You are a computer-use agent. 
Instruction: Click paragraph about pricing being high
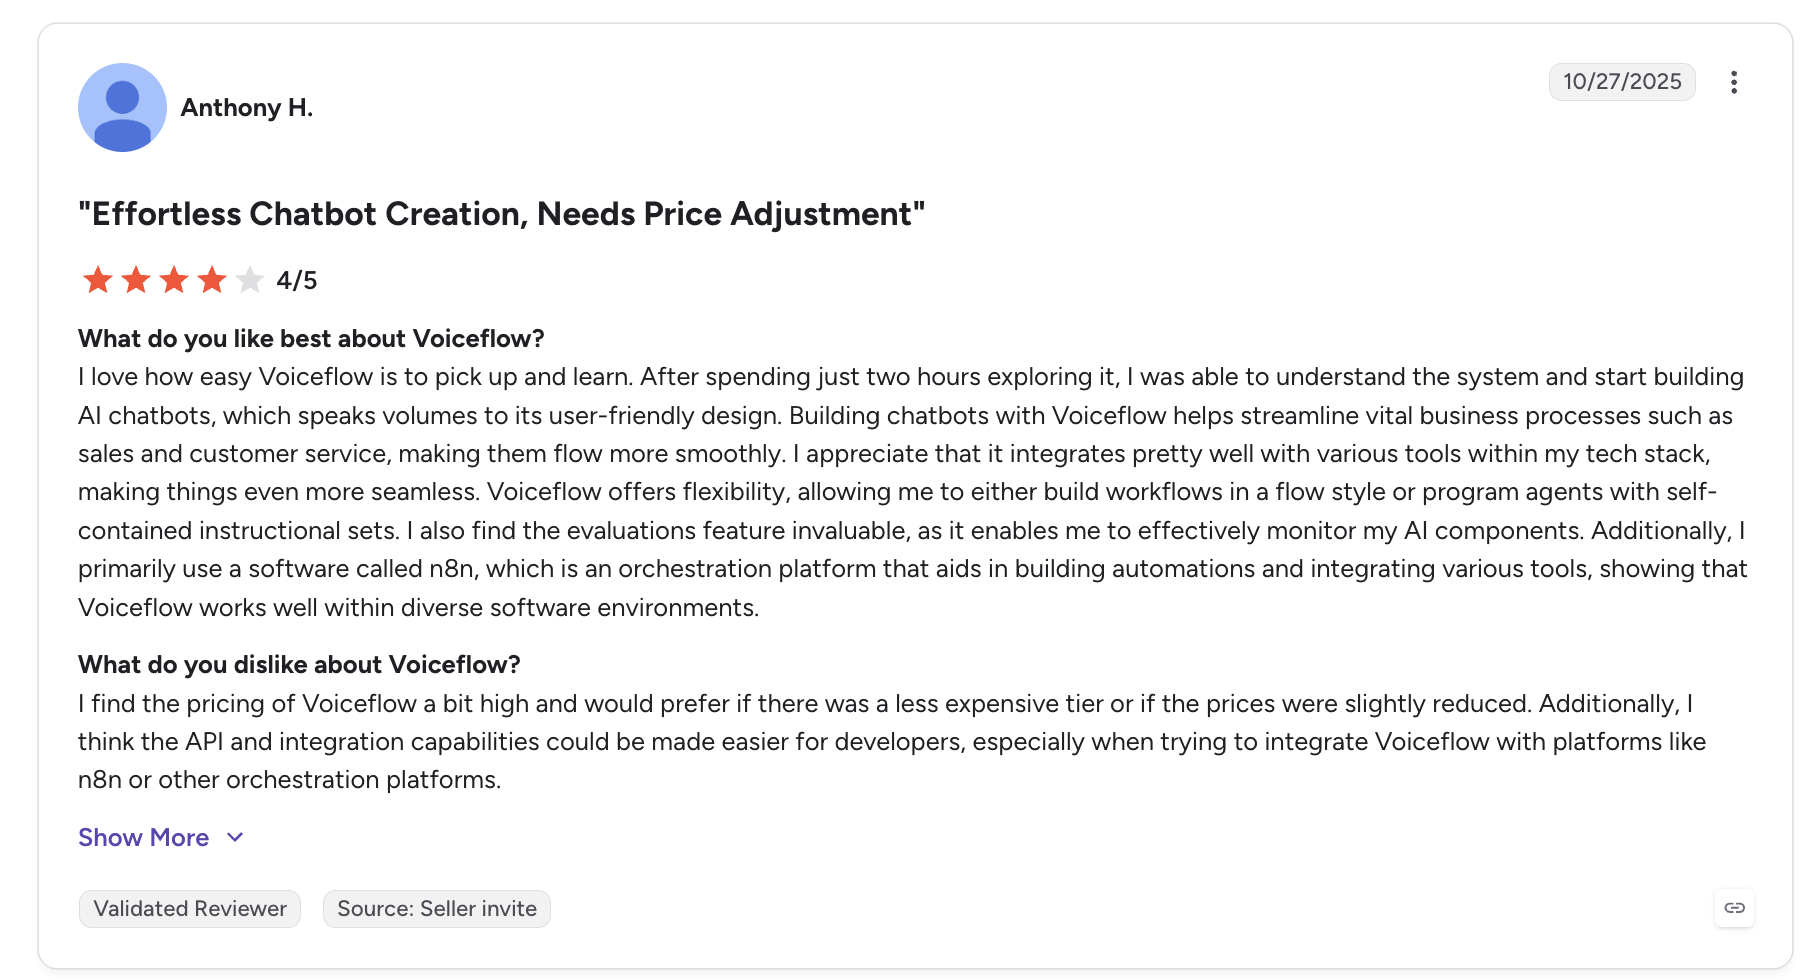[x=892, y=742]
